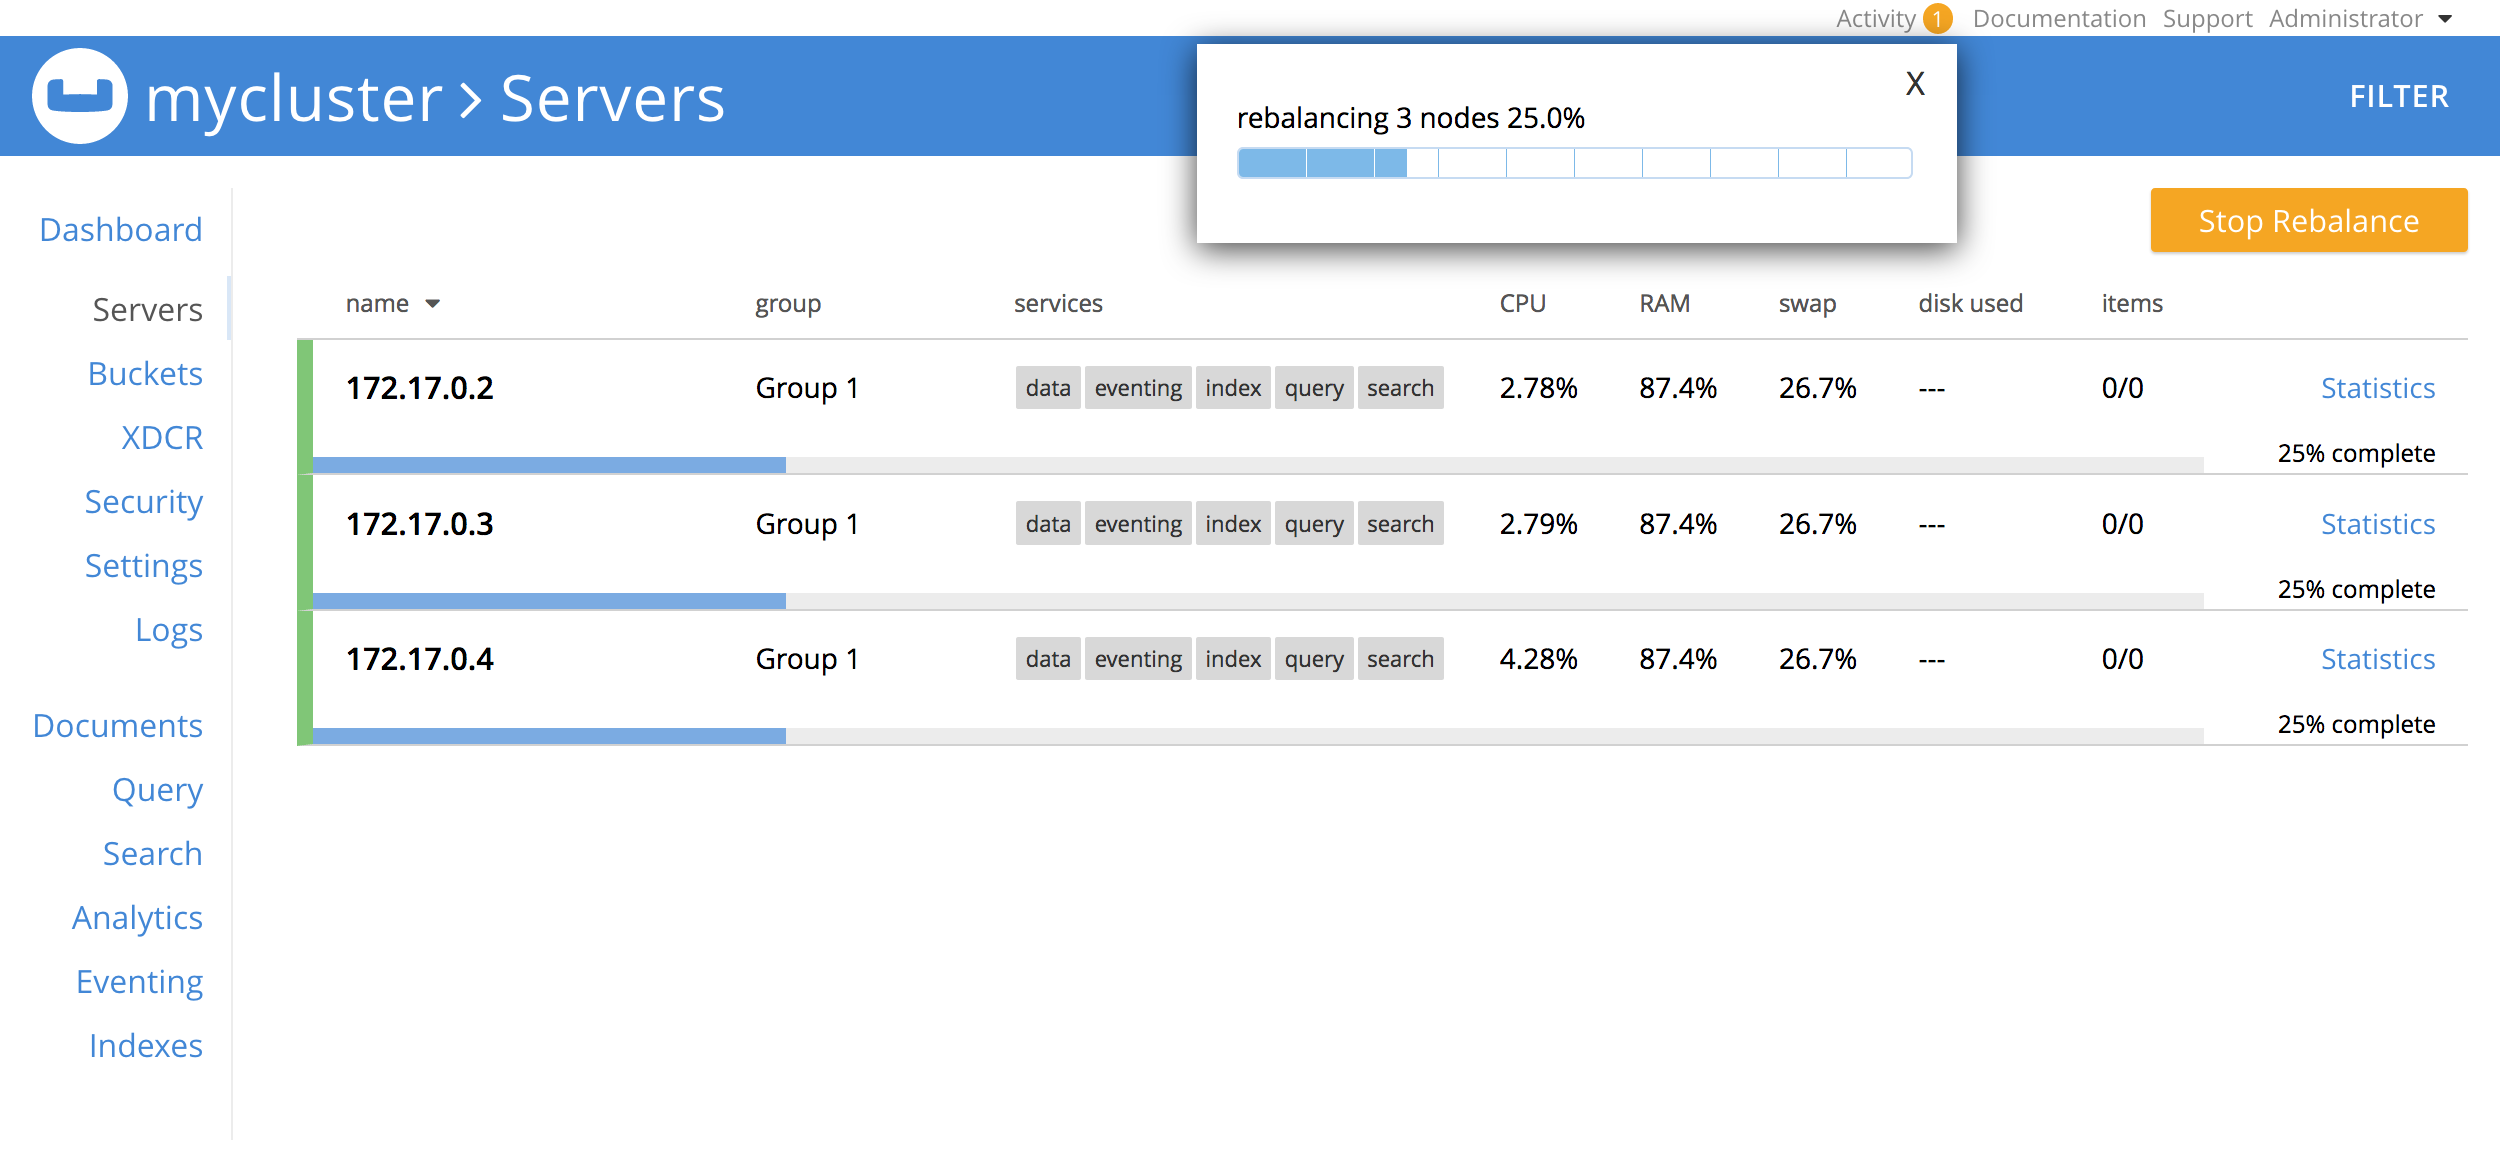Click the eventing service tag on 172.17.0.2

(1138, 388)
